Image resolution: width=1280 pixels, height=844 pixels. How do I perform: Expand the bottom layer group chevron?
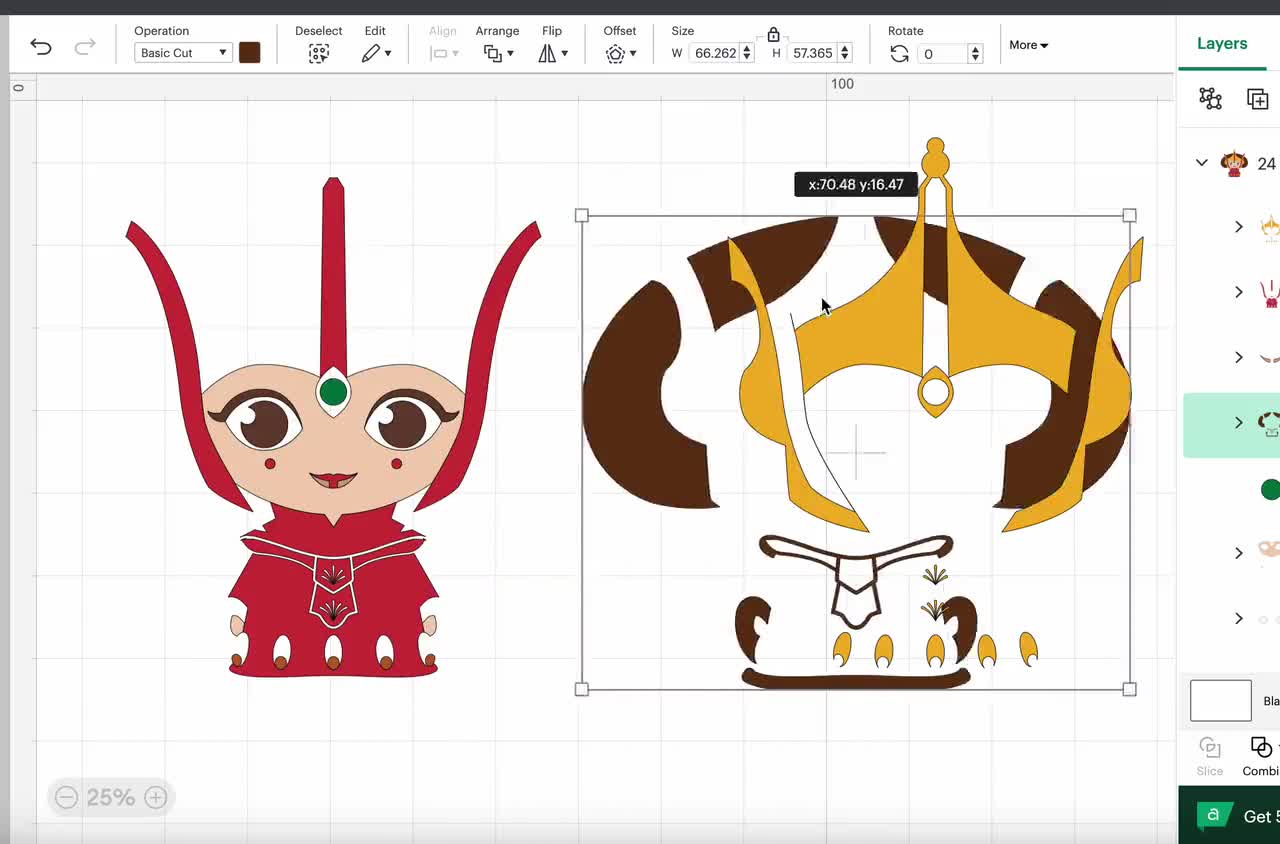click(x=1239, y=619)
